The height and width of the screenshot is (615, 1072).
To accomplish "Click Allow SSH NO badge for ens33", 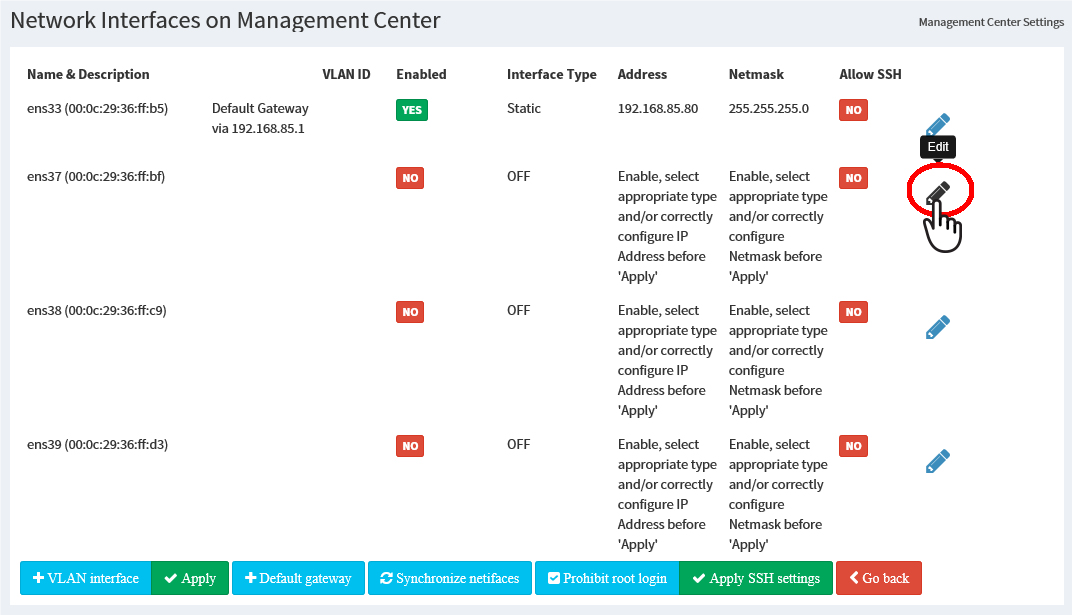I will [x=853, y=110].
